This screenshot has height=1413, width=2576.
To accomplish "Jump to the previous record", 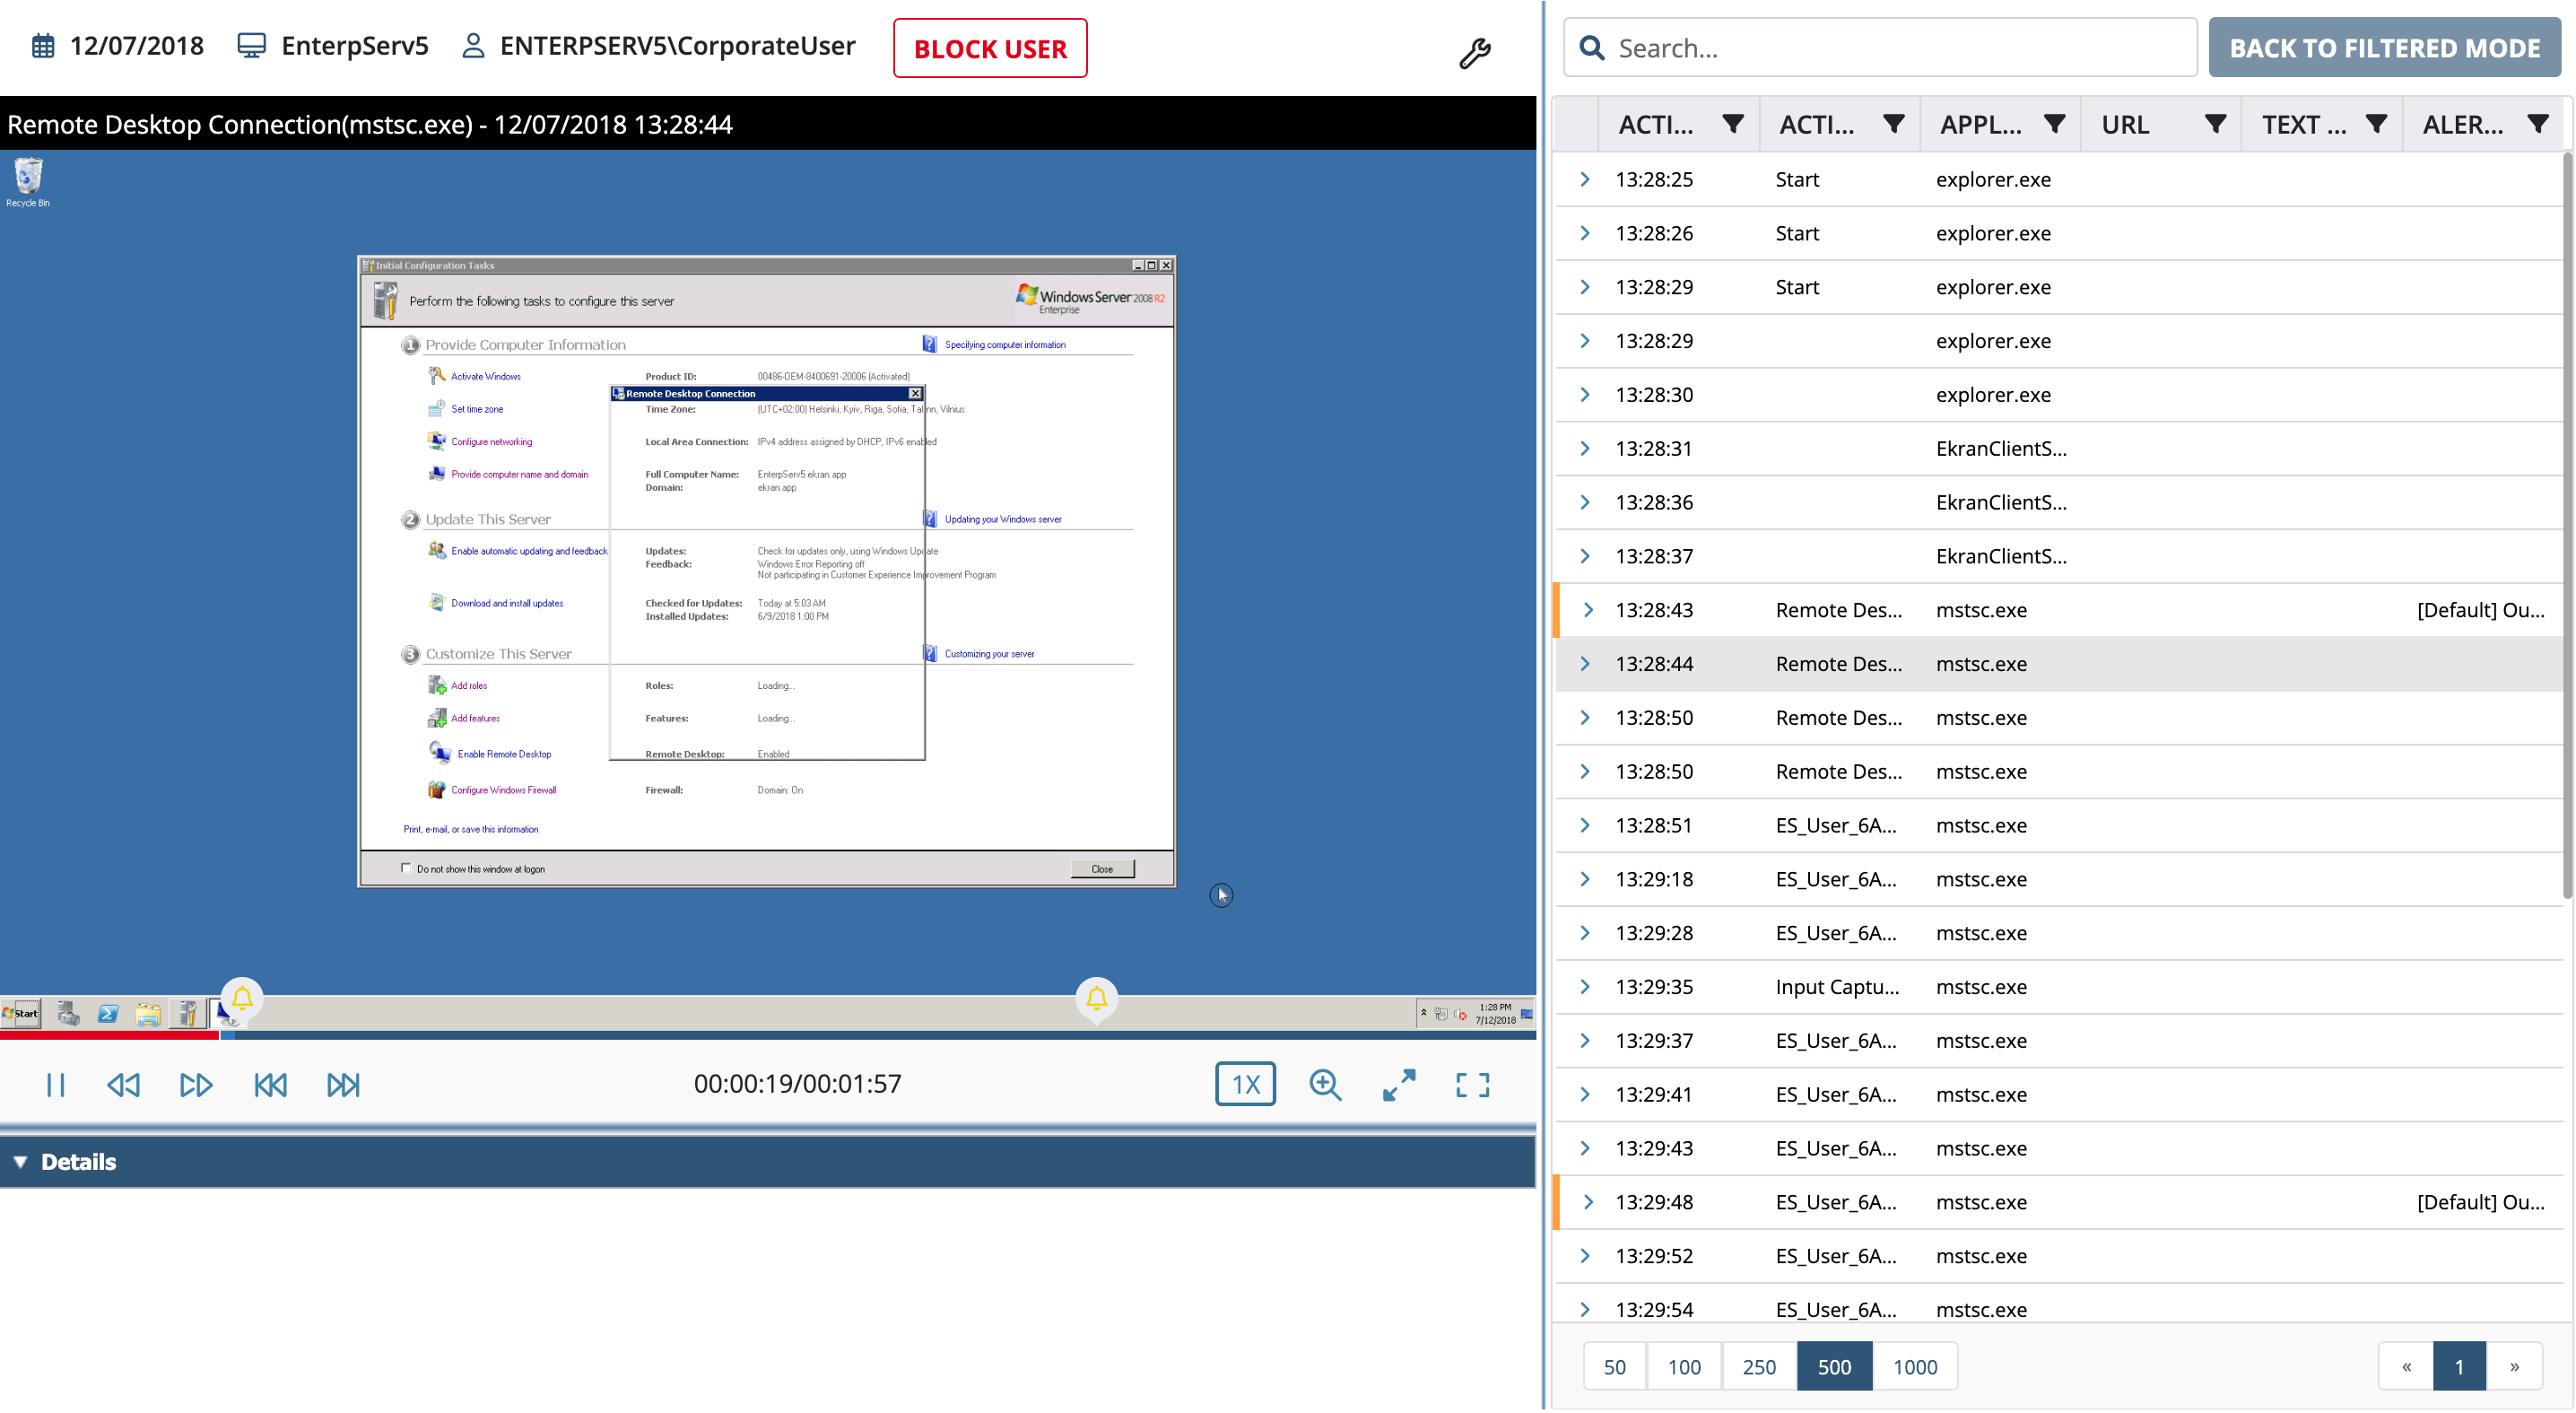I will click(270, 1084).
